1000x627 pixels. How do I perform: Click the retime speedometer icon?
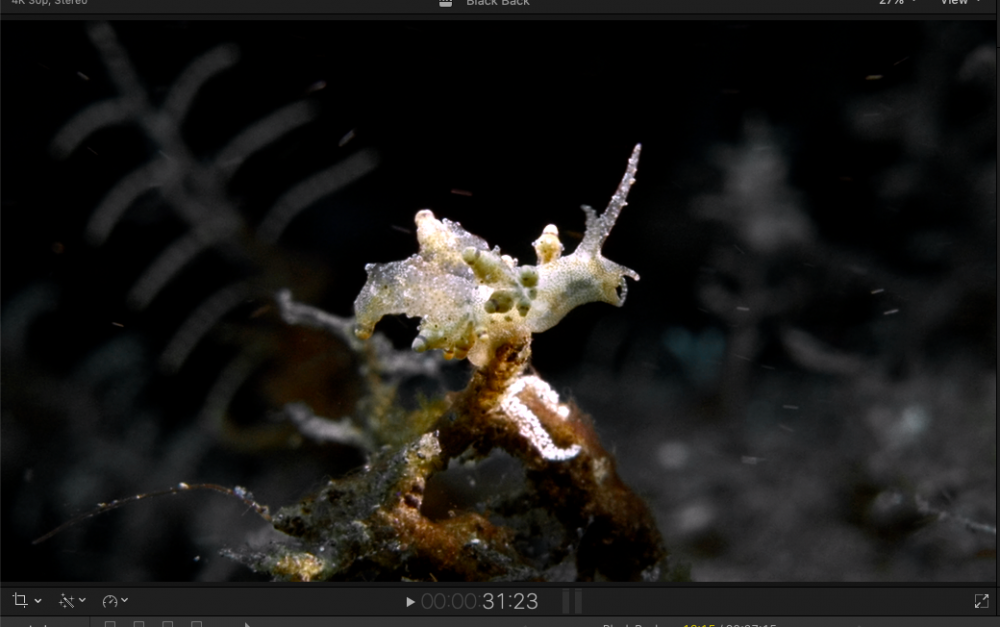click(x=110, y=601)
